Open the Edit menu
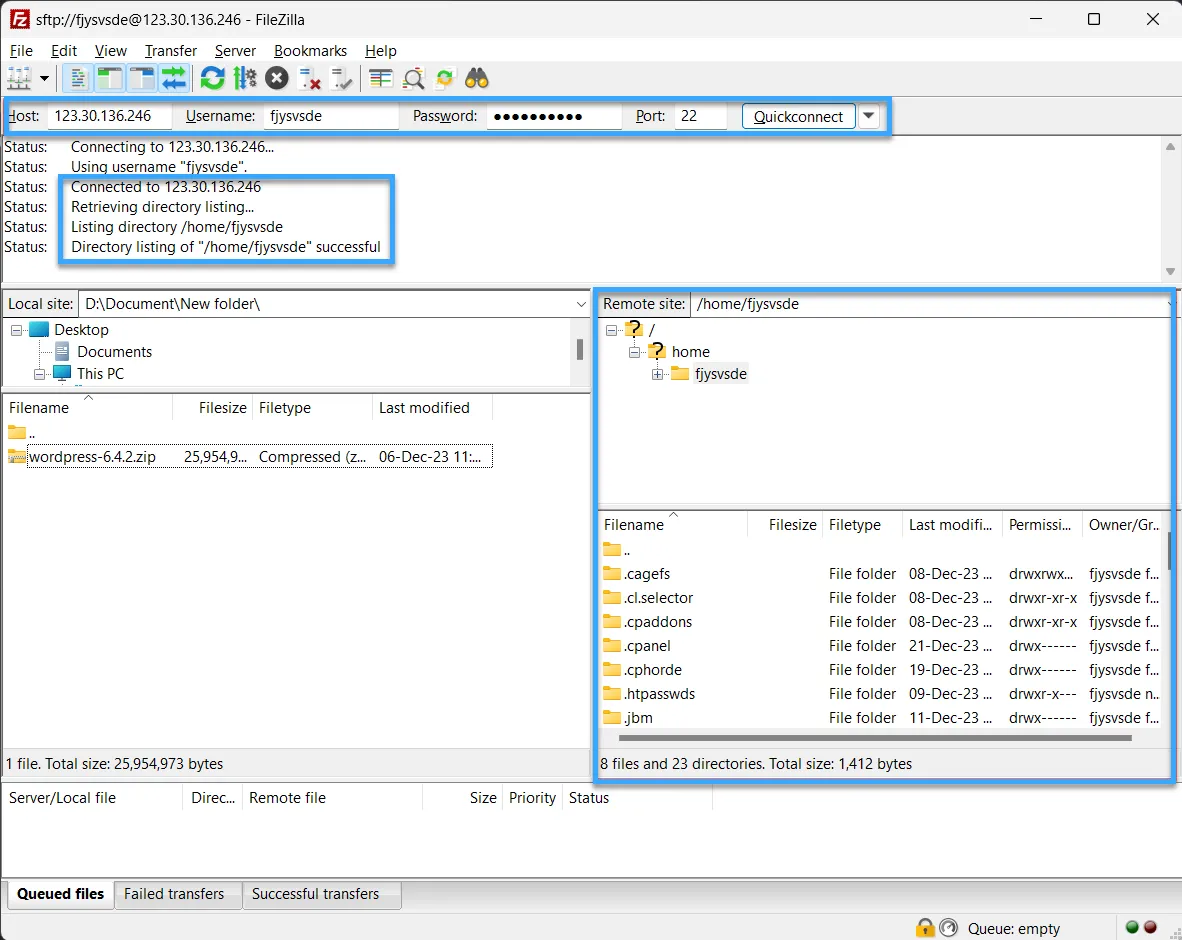This screenshot has height=940, width=1182. (x=64, y=51)
